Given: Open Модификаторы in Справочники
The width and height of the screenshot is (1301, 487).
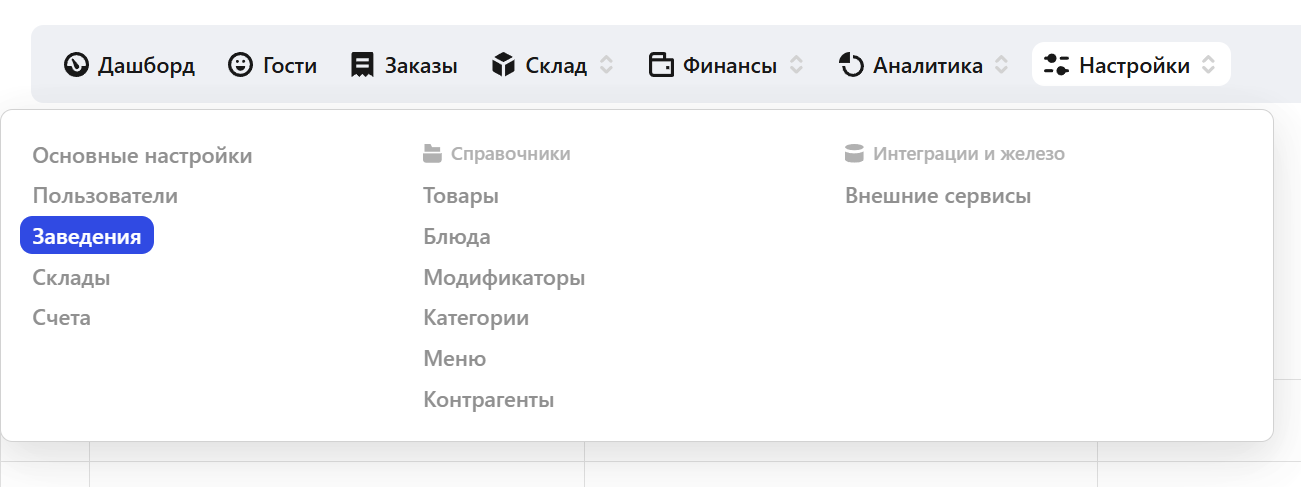Looking at the screenshot, I should [504, 277].
